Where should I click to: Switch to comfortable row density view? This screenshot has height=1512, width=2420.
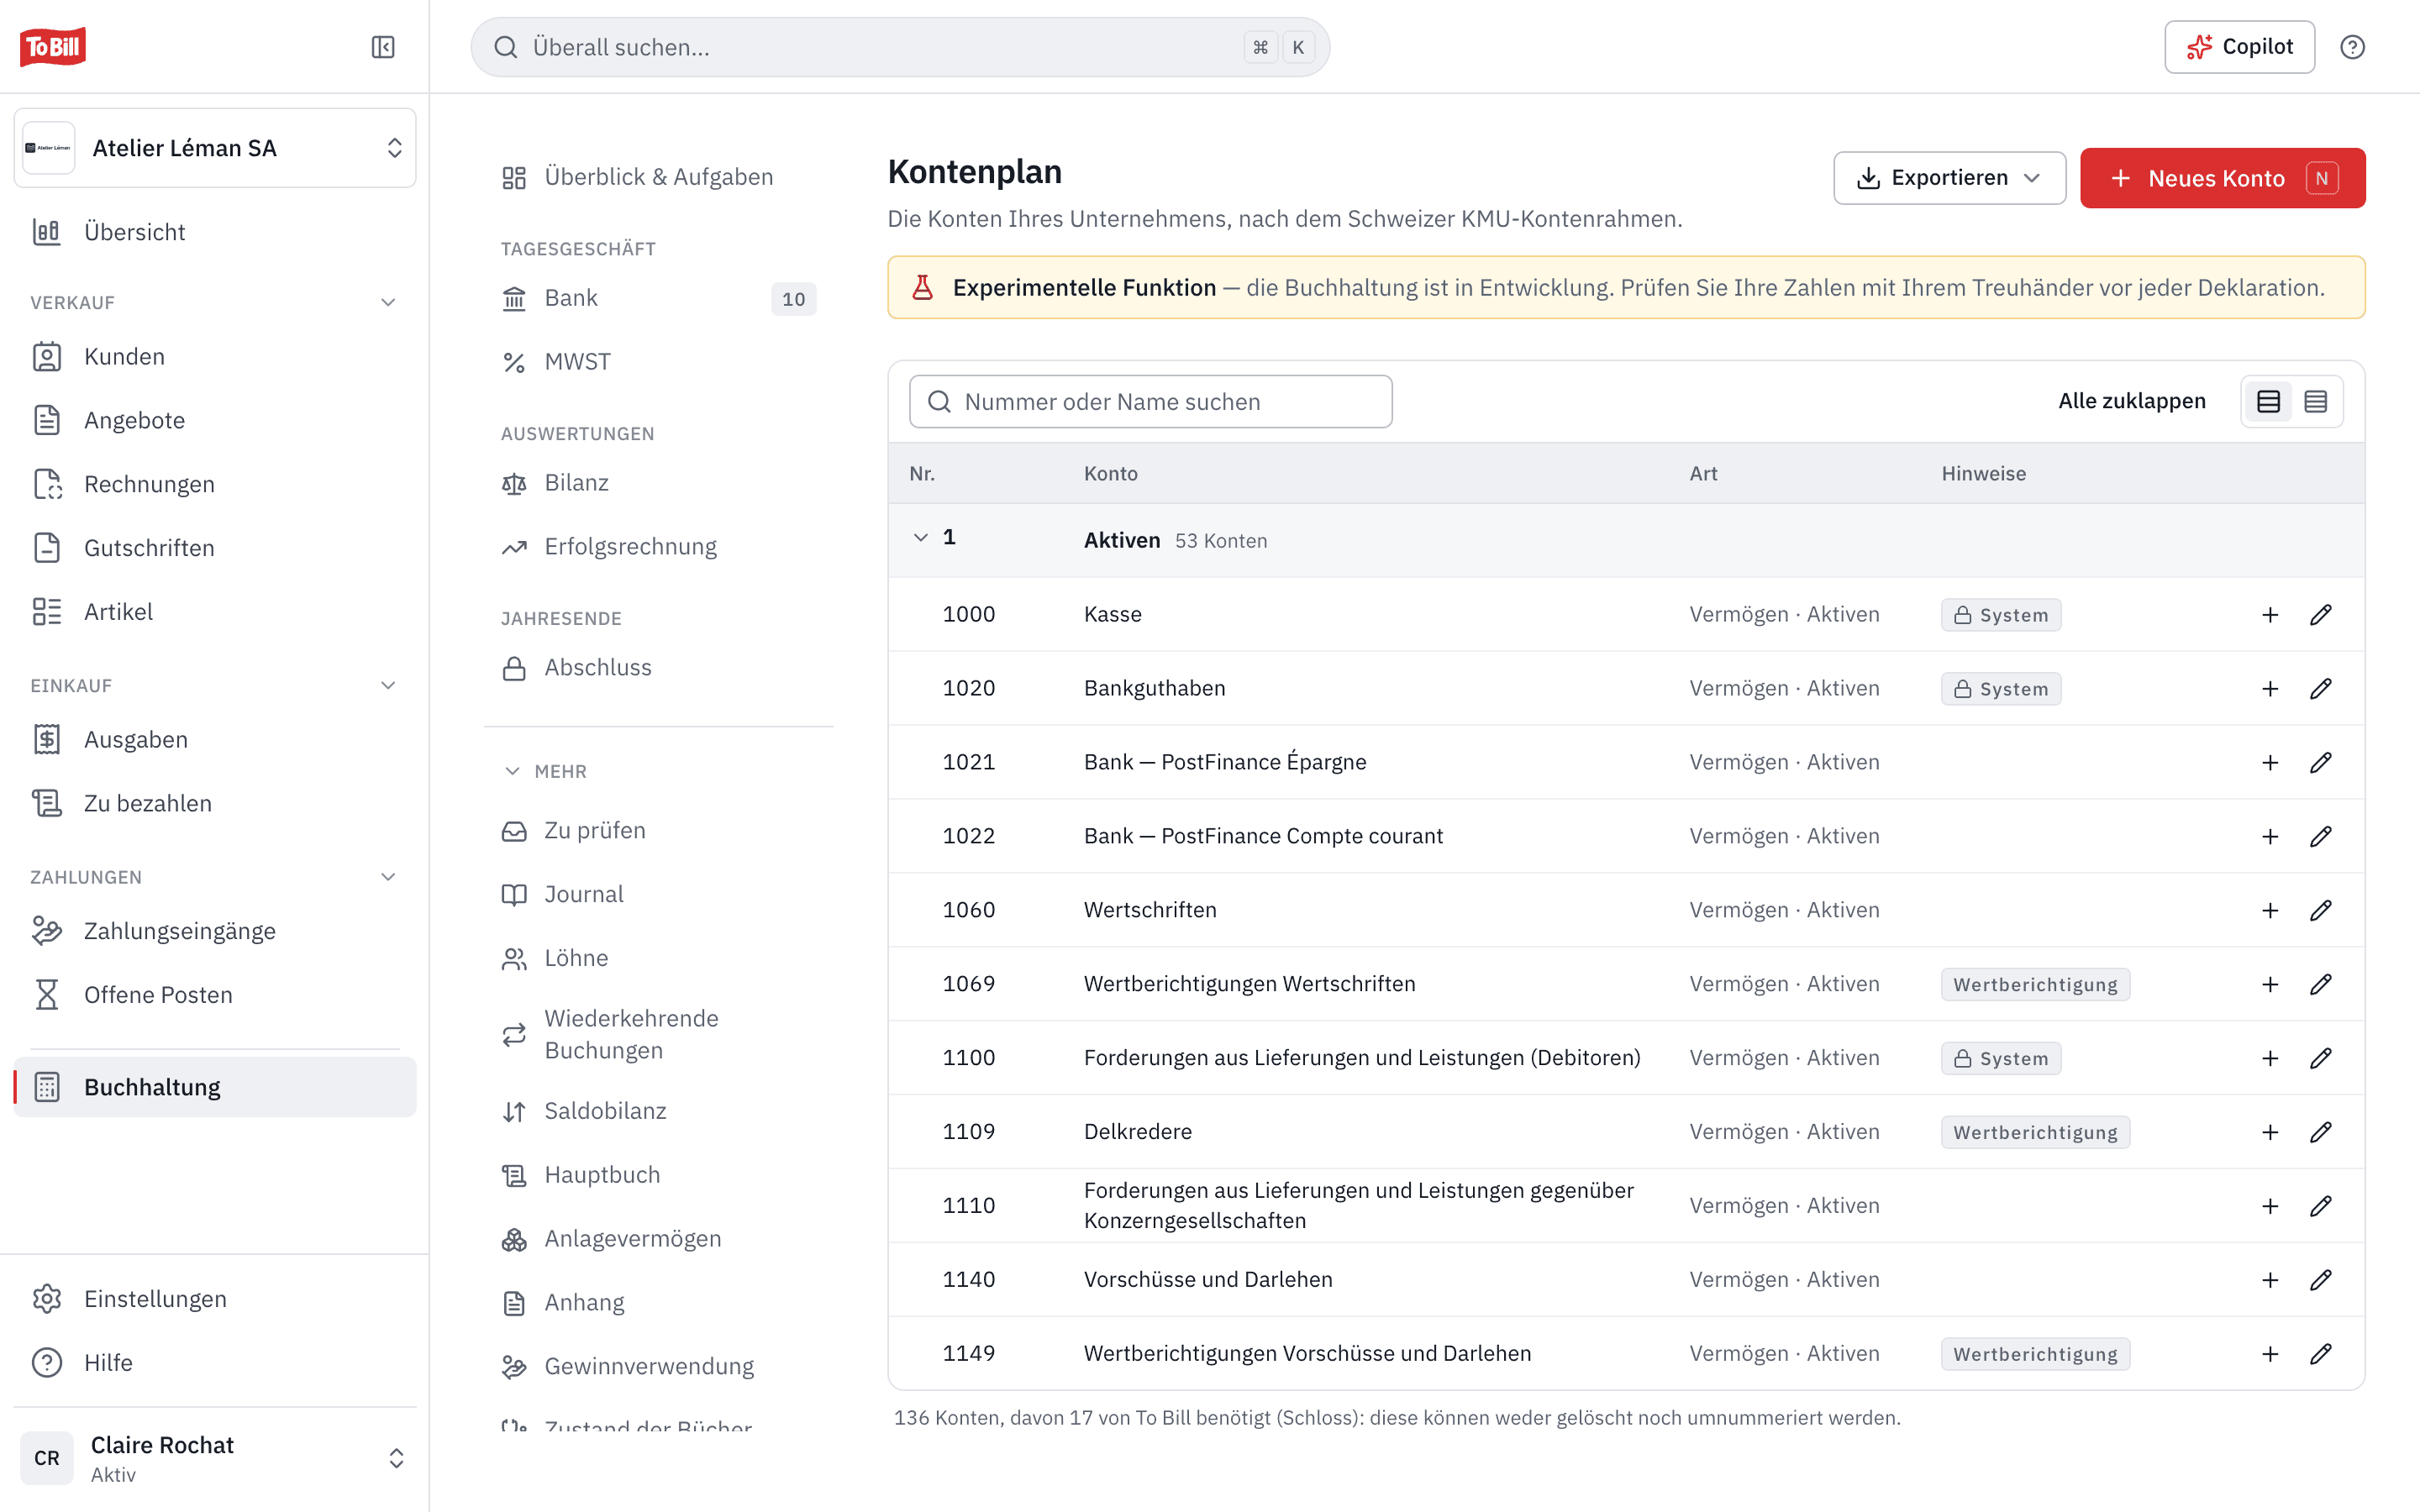(2268, 401)
